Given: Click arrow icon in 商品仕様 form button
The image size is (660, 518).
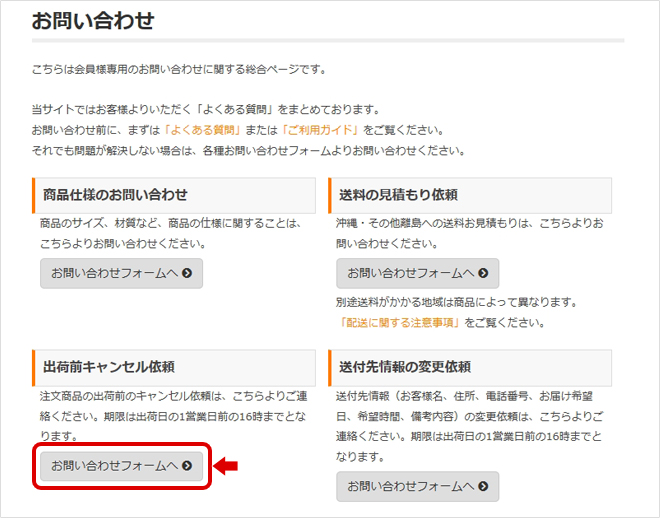Looking at the screenshot, I should (186, 273).
